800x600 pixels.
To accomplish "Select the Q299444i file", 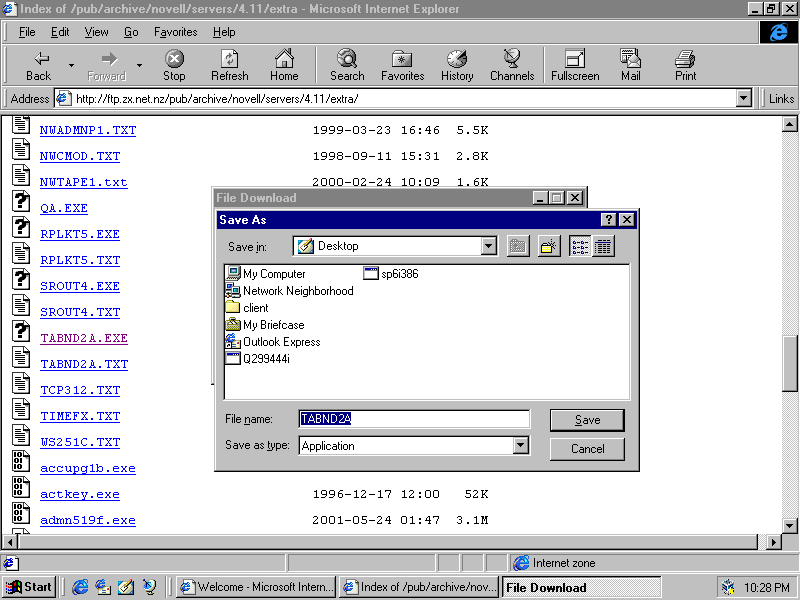I will click(x=258, y=359).
